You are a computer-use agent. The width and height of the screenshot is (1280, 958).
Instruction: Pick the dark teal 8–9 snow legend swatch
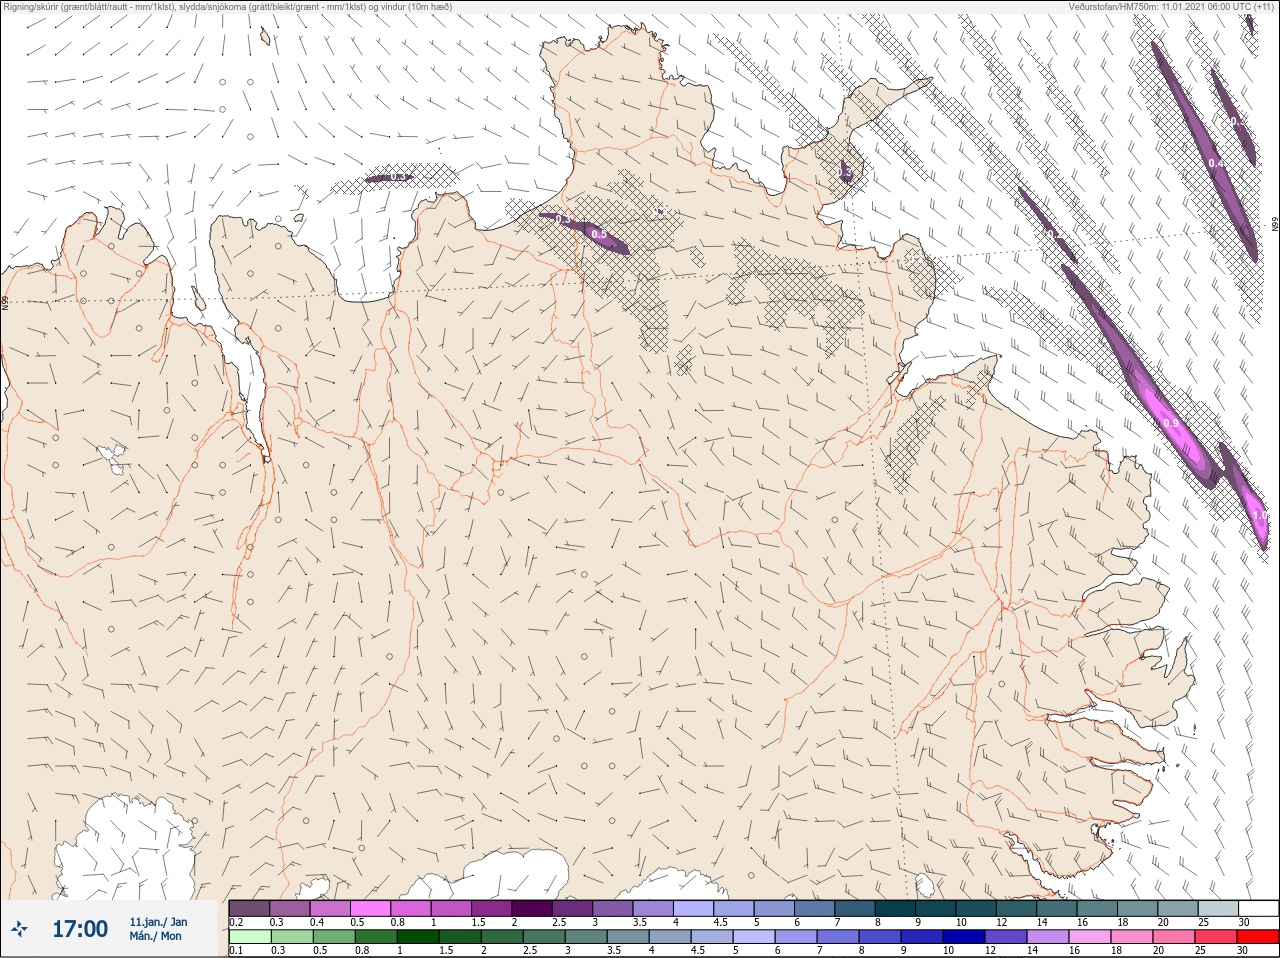click(897, 908)
